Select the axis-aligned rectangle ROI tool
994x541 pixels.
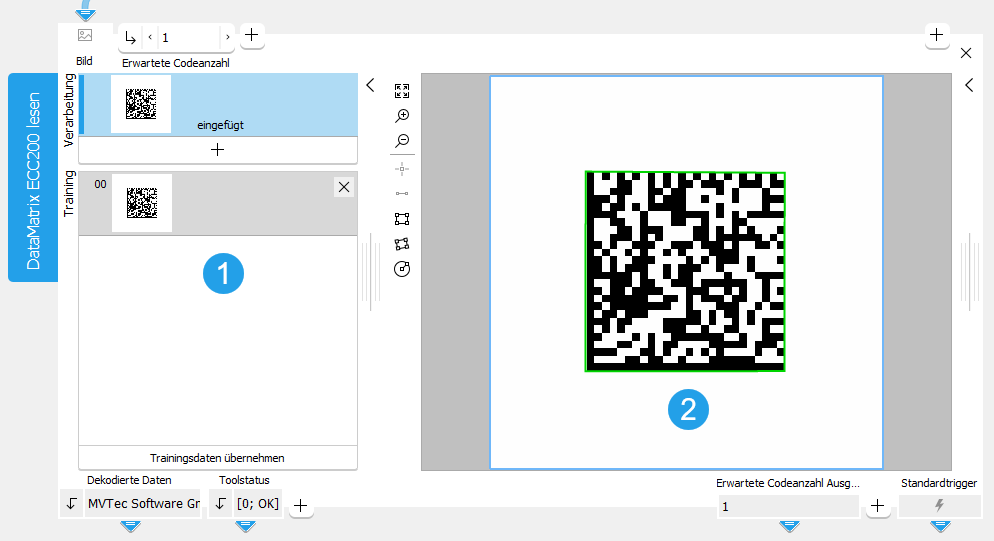pyautogui.click(x=402, y=218)
